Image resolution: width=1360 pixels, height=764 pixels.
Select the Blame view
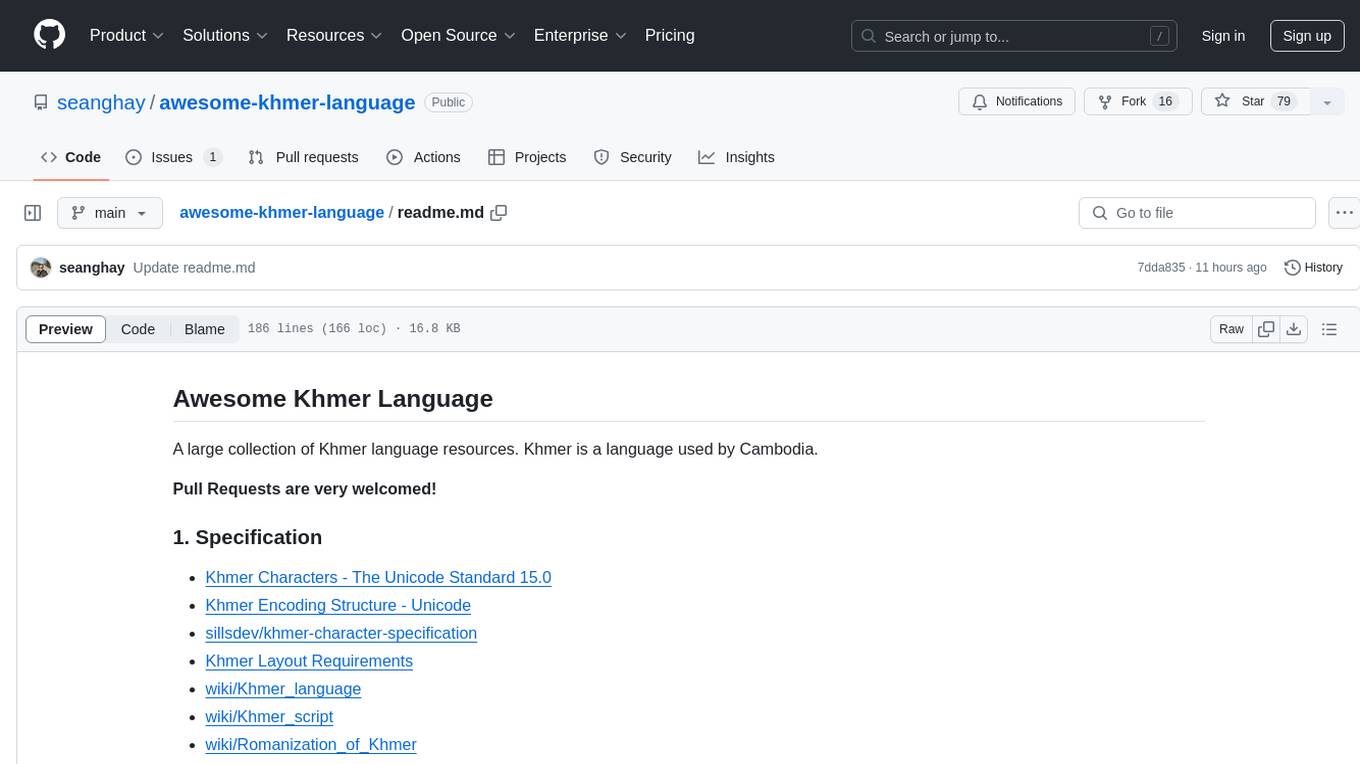point(205,329)
